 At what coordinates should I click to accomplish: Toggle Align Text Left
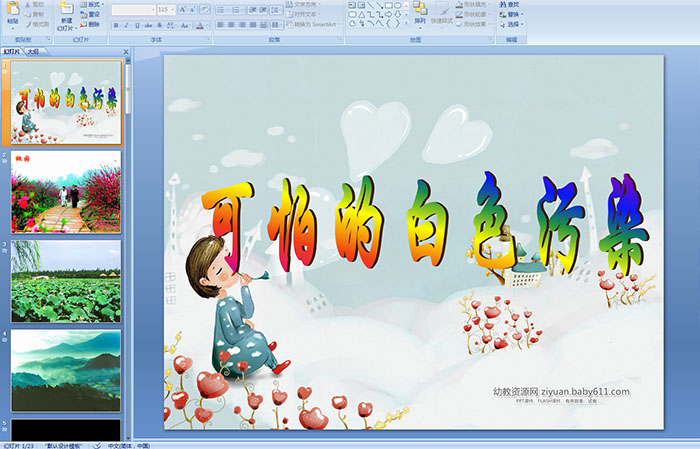[221, 25]
